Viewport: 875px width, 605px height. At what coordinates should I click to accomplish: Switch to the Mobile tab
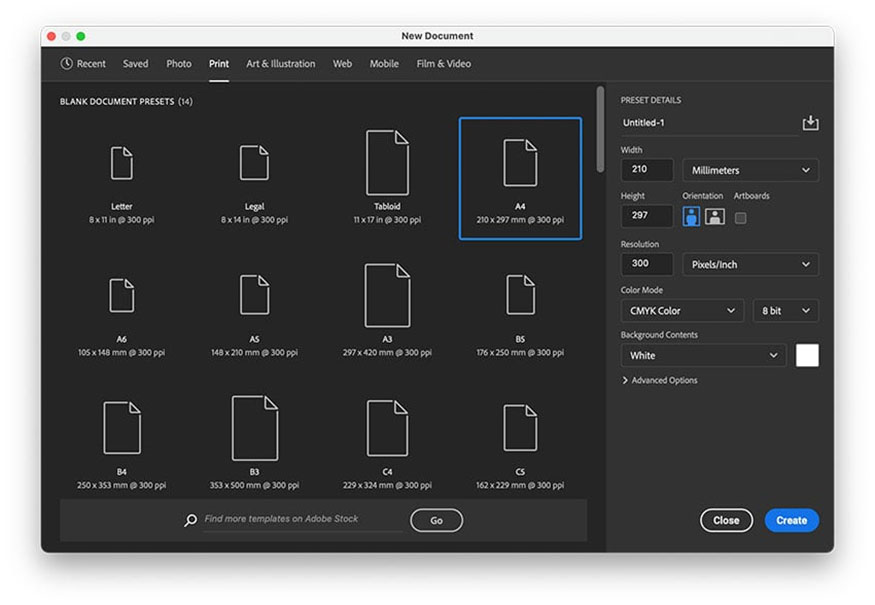(384, 64)
